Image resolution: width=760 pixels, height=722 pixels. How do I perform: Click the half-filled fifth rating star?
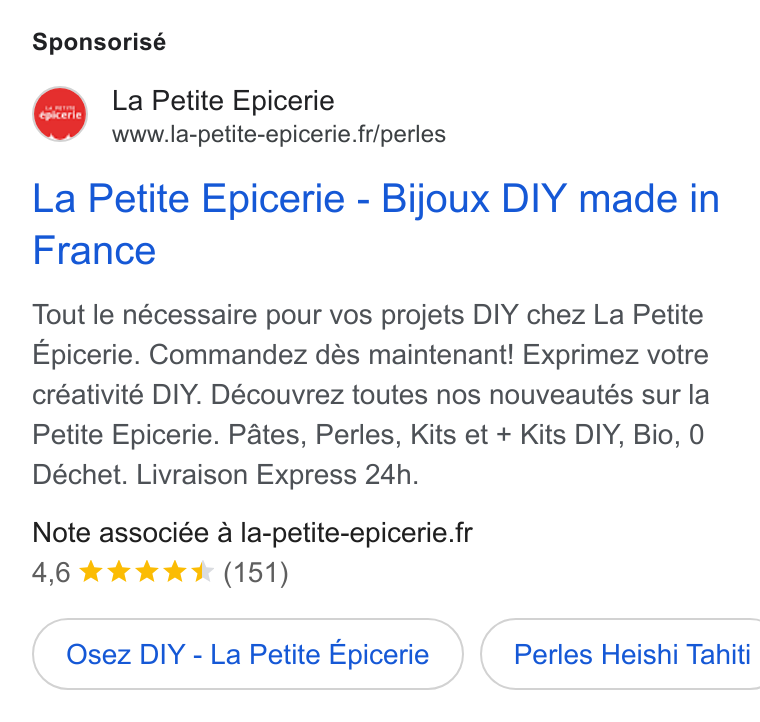click(x=203, y=572)
